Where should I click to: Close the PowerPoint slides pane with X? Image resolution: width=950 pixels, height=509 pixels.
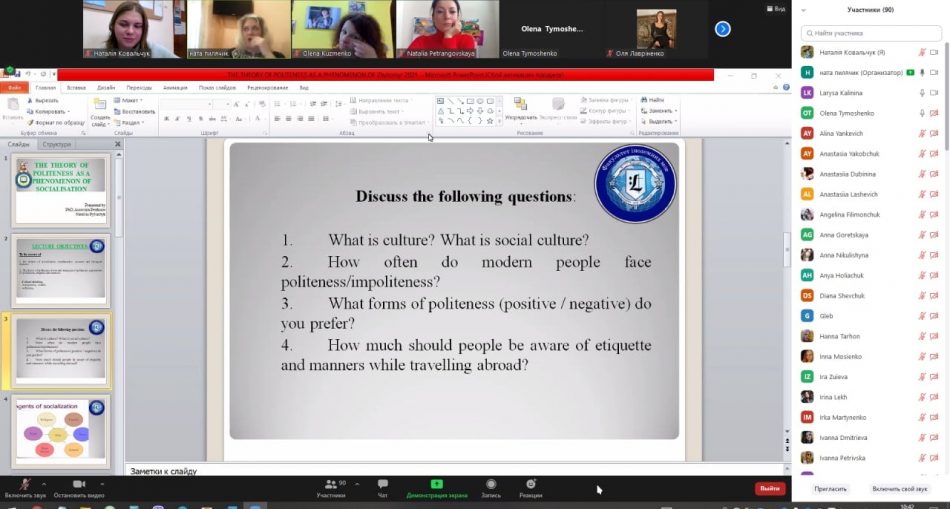(x=117, y=144)
